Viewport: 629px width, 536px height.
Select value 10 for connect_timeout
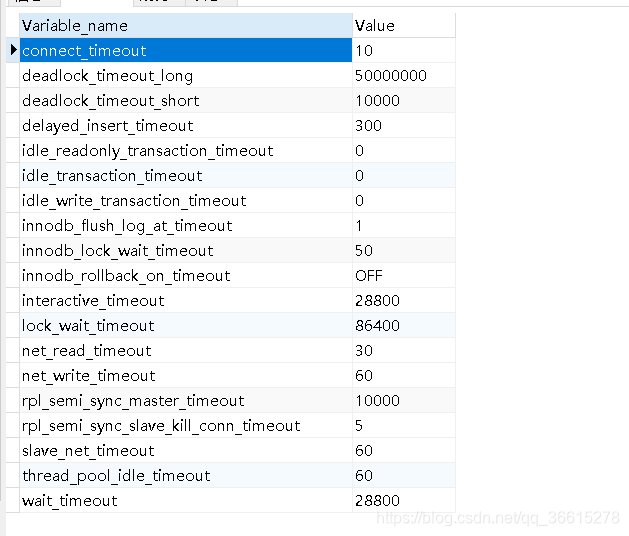click(x=404, y=51)
